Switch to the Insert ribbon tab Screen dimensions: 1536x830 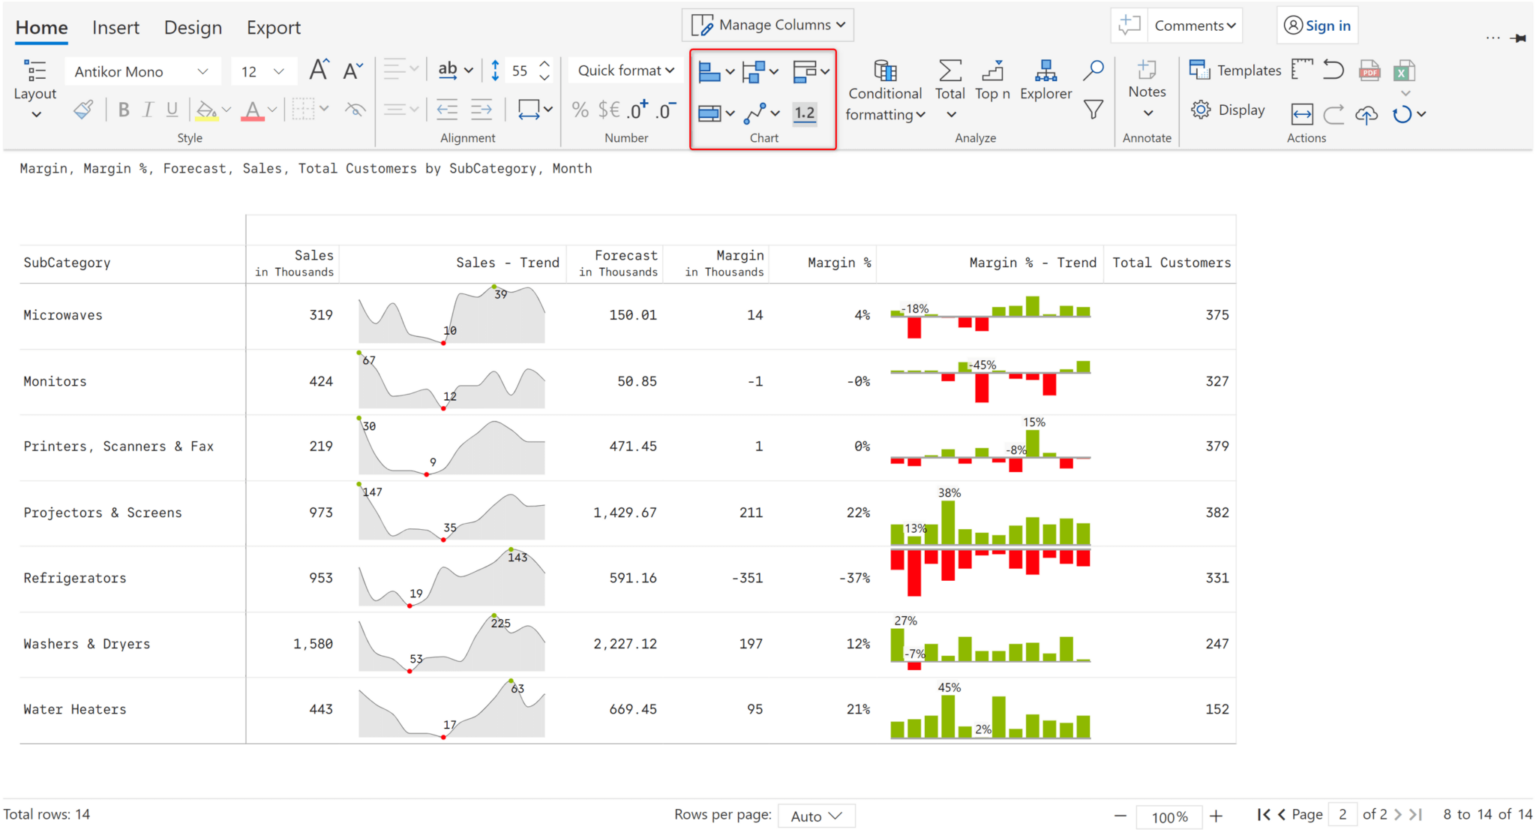coord(116,27)
